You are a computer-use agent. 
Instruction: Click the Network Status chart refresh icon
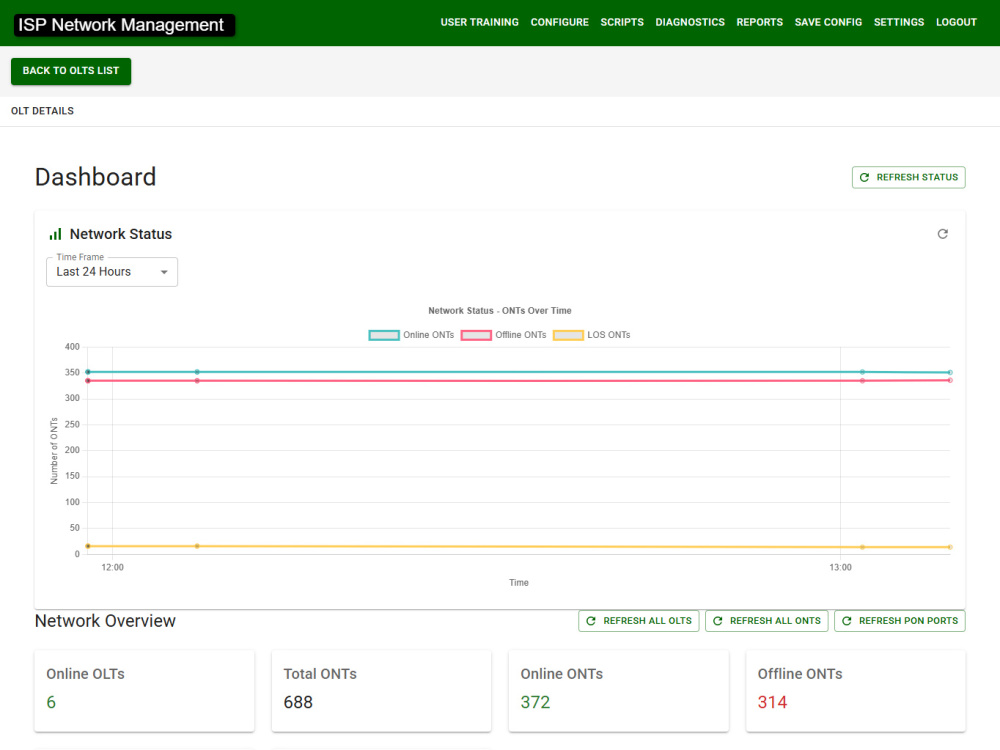[942, 234]
